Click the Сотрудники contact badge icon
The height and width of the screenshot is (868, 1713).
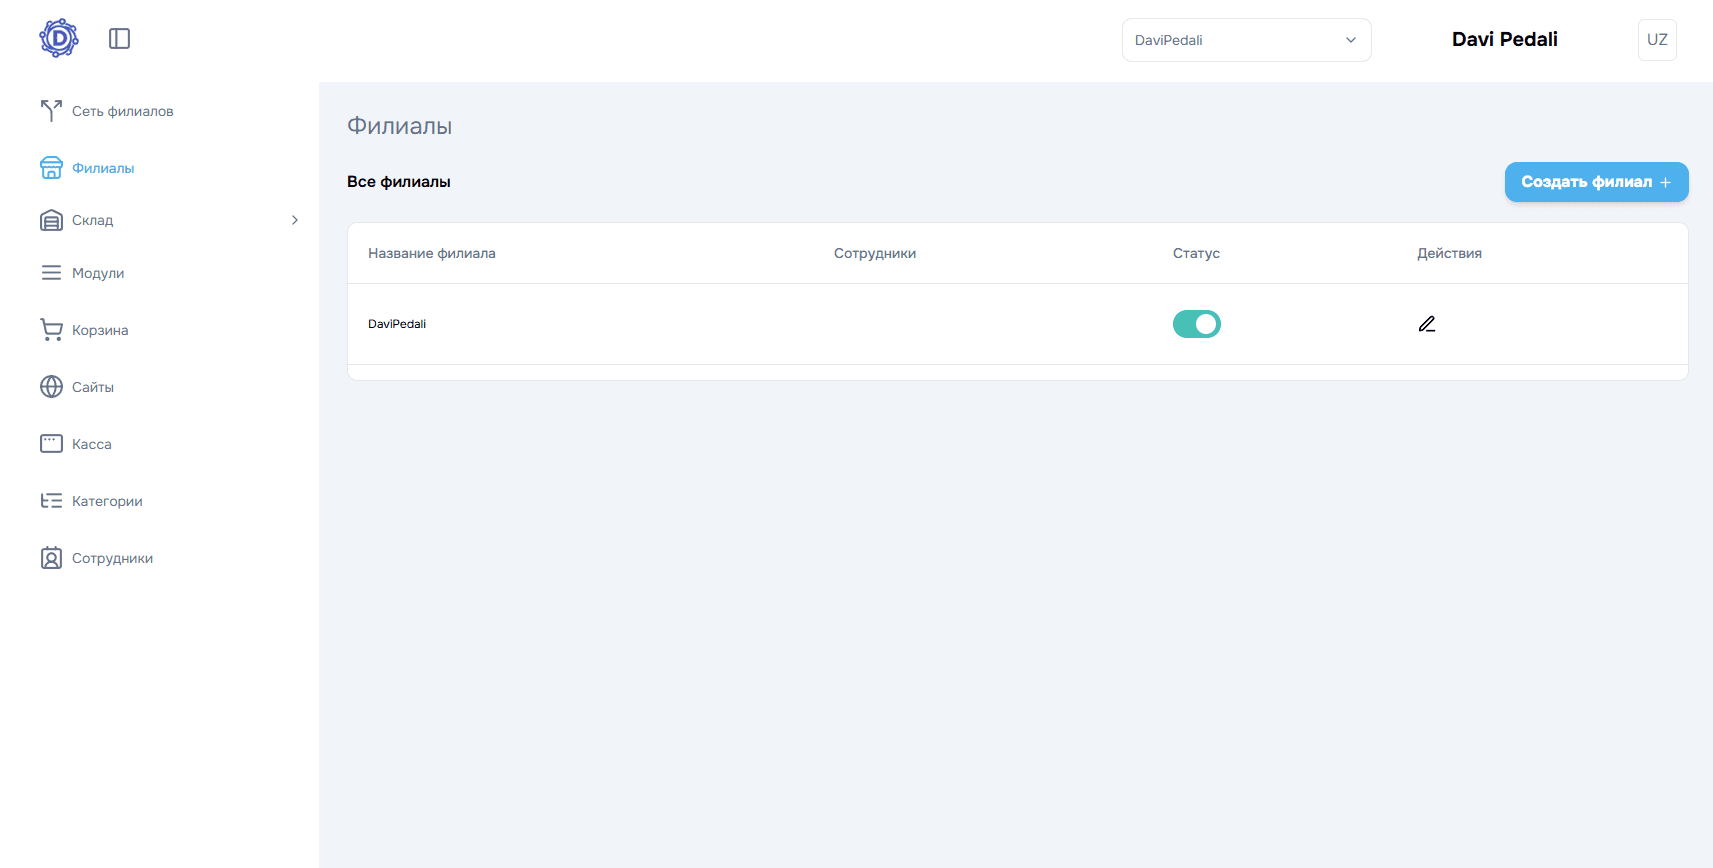pyautogui.click(x=51, y=558)
